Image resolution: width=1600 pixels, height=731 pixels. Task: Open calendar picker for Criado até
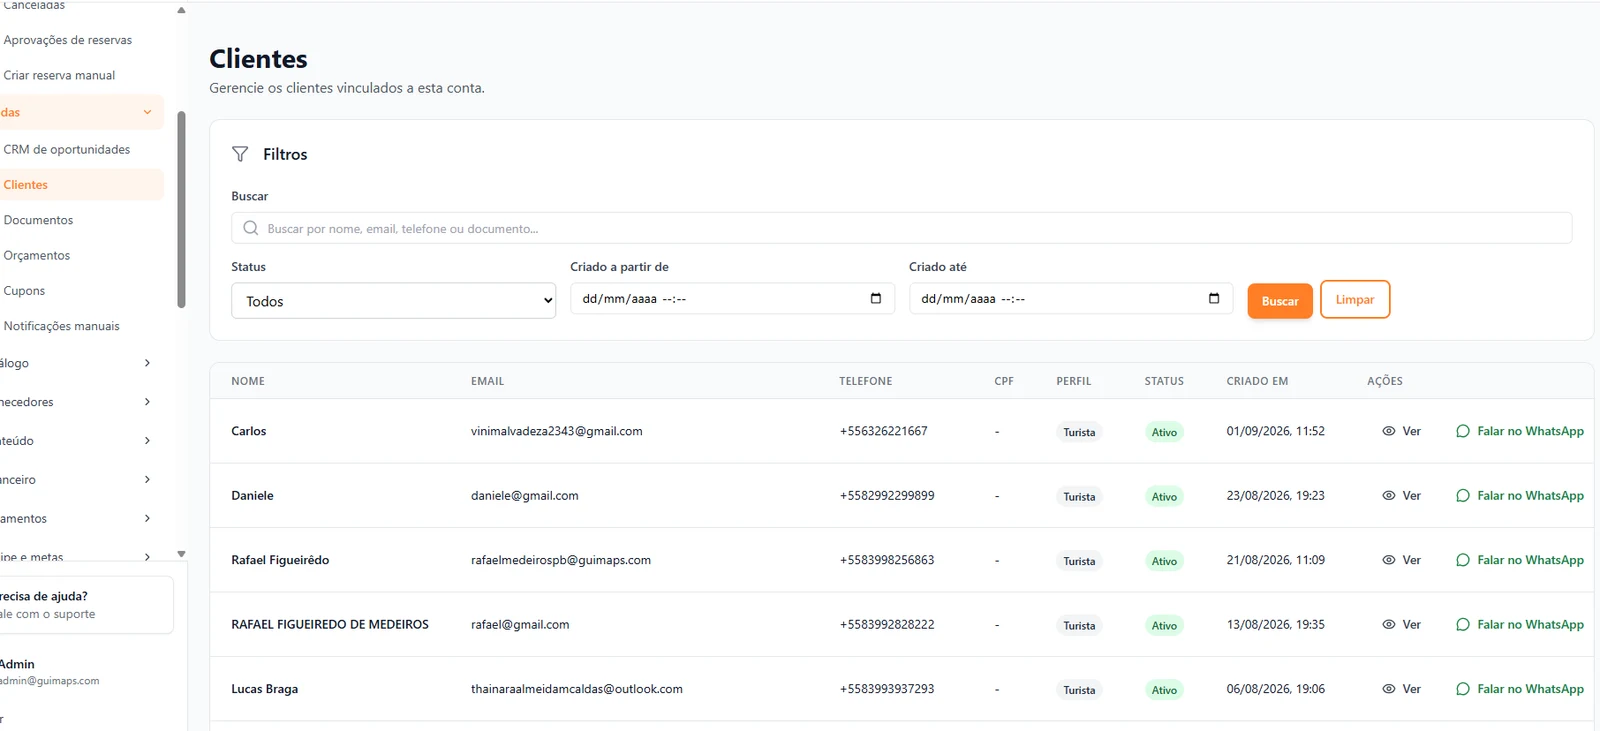pos(1214,298)
